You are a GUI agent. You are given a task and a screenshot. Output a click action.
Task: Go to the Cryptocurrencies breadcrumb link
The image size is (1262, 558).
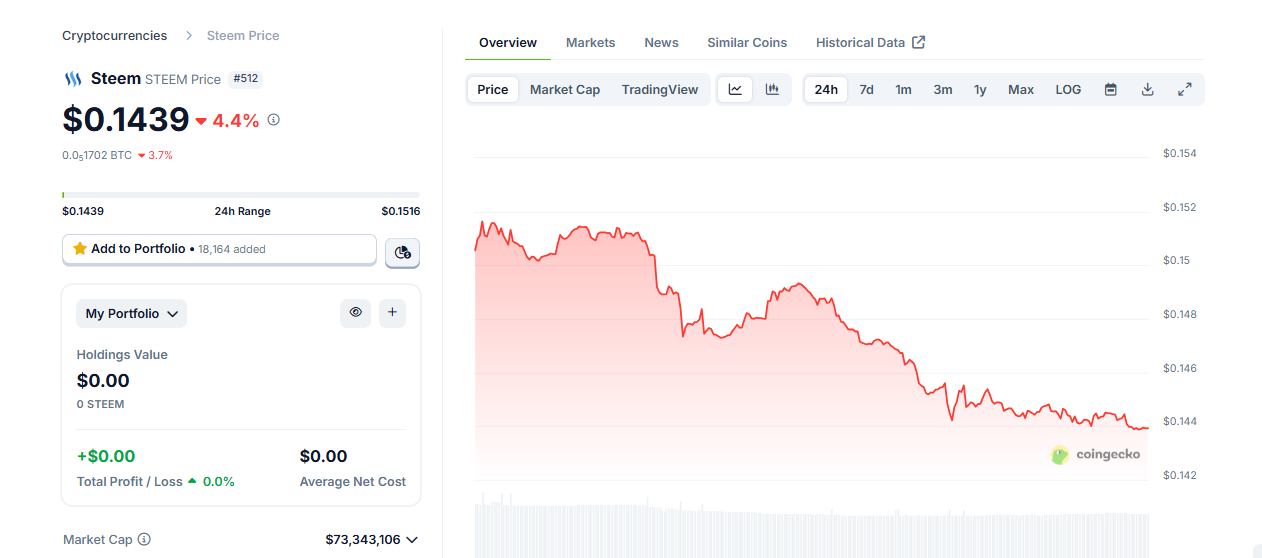[115, 35]
